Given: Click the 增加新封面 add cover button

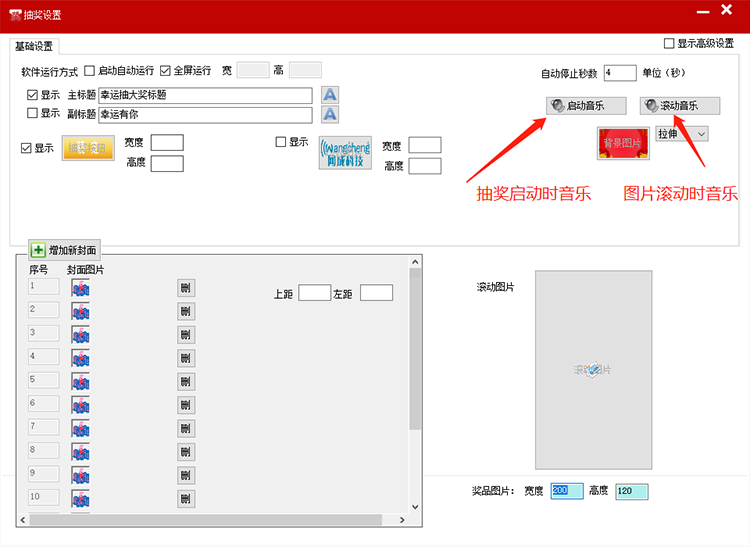Looking at the screenshot, I should point(64,250).
